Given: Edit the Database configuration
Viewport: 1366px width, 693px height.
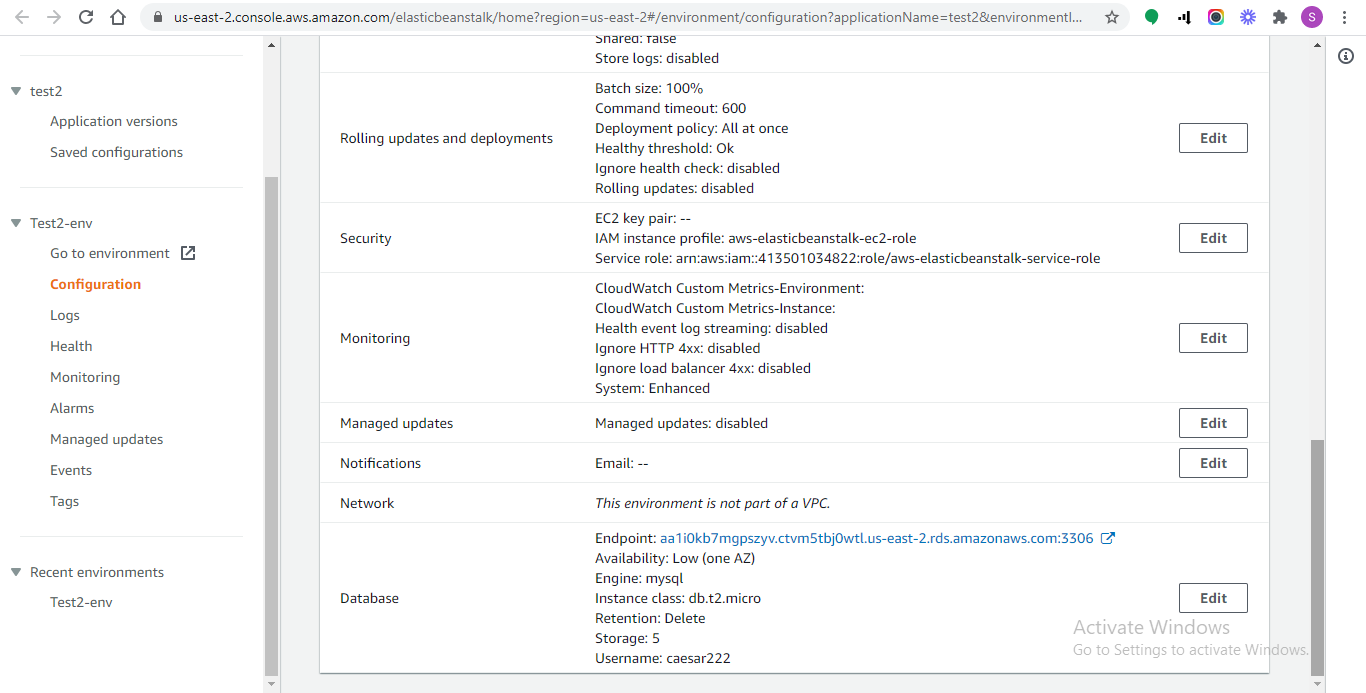Looking at the screenshot, I should [x=1213, y=597].
